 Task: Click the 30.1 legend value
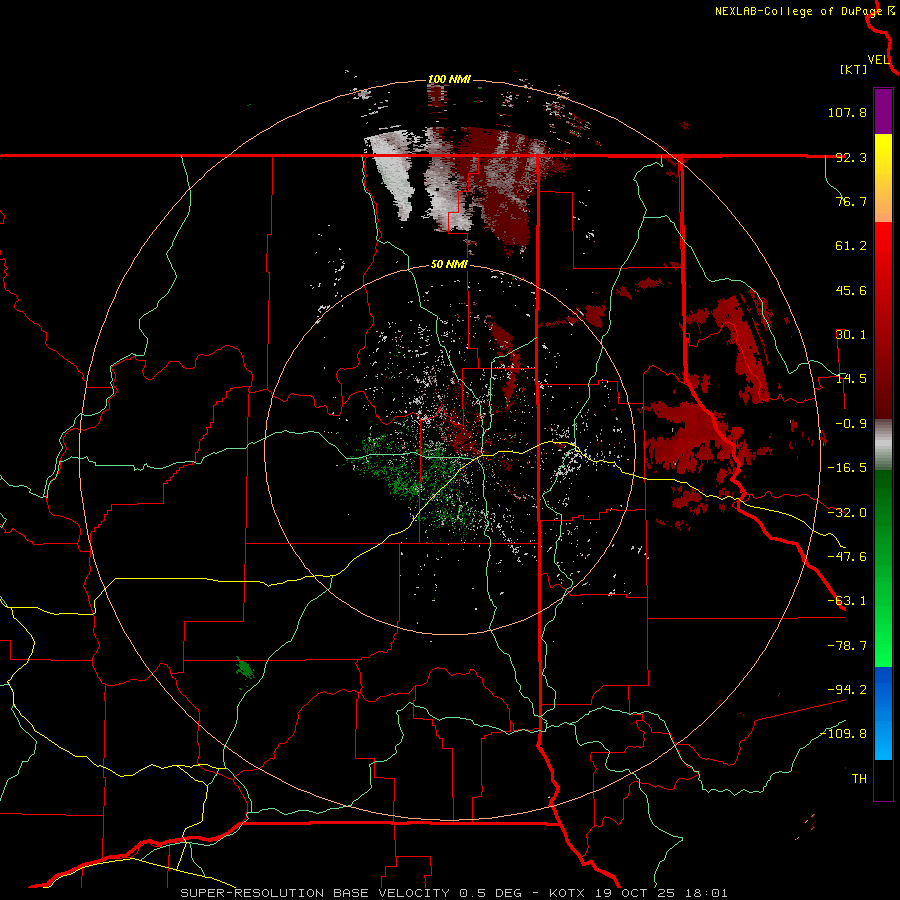(x=851, y=335)
